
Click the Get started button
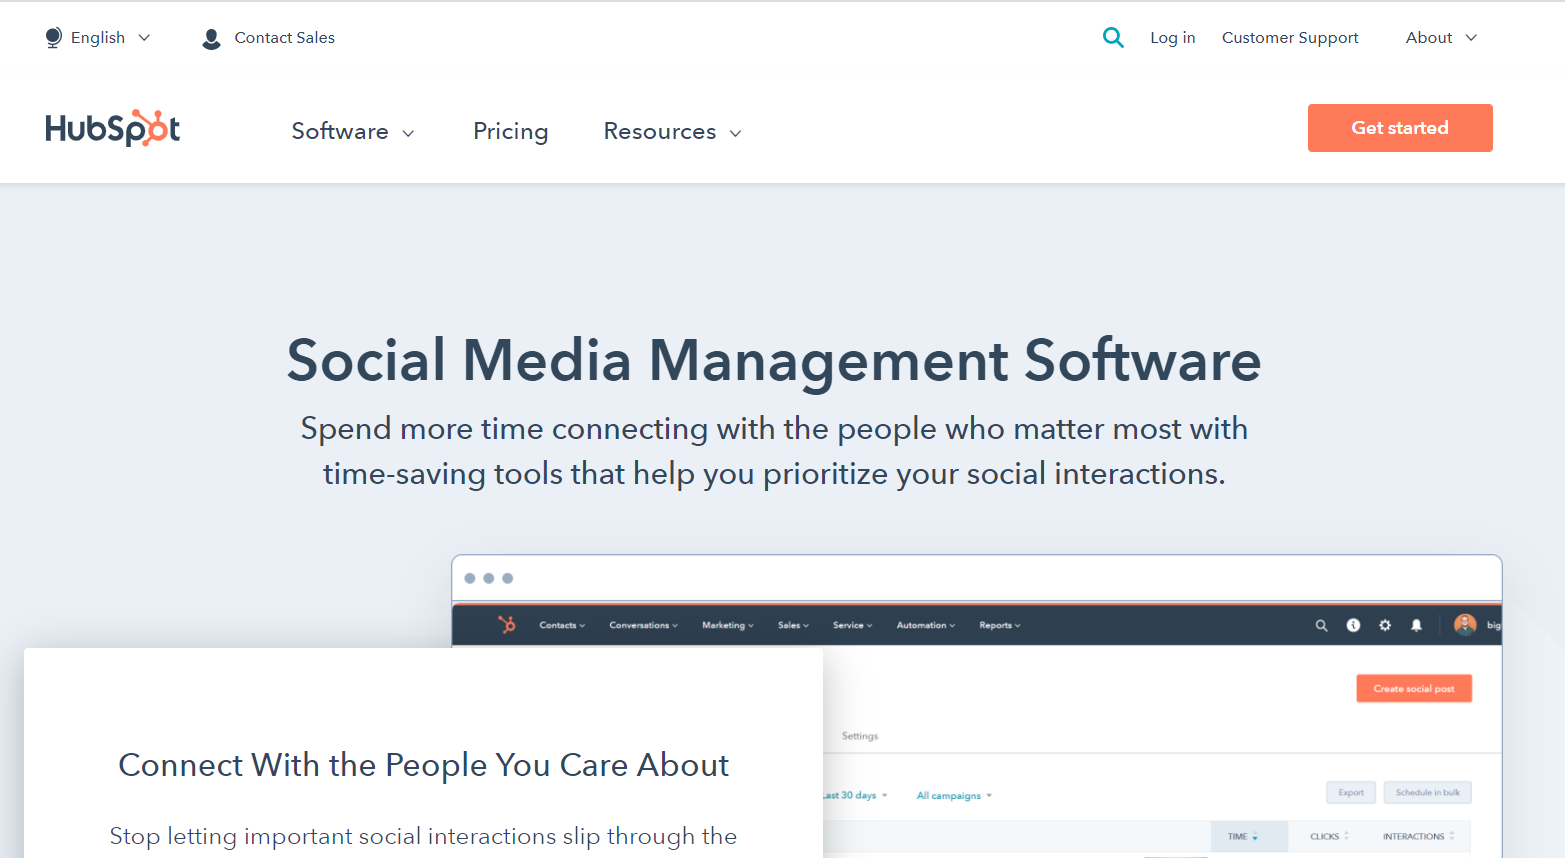click(x=1400, y=128)
